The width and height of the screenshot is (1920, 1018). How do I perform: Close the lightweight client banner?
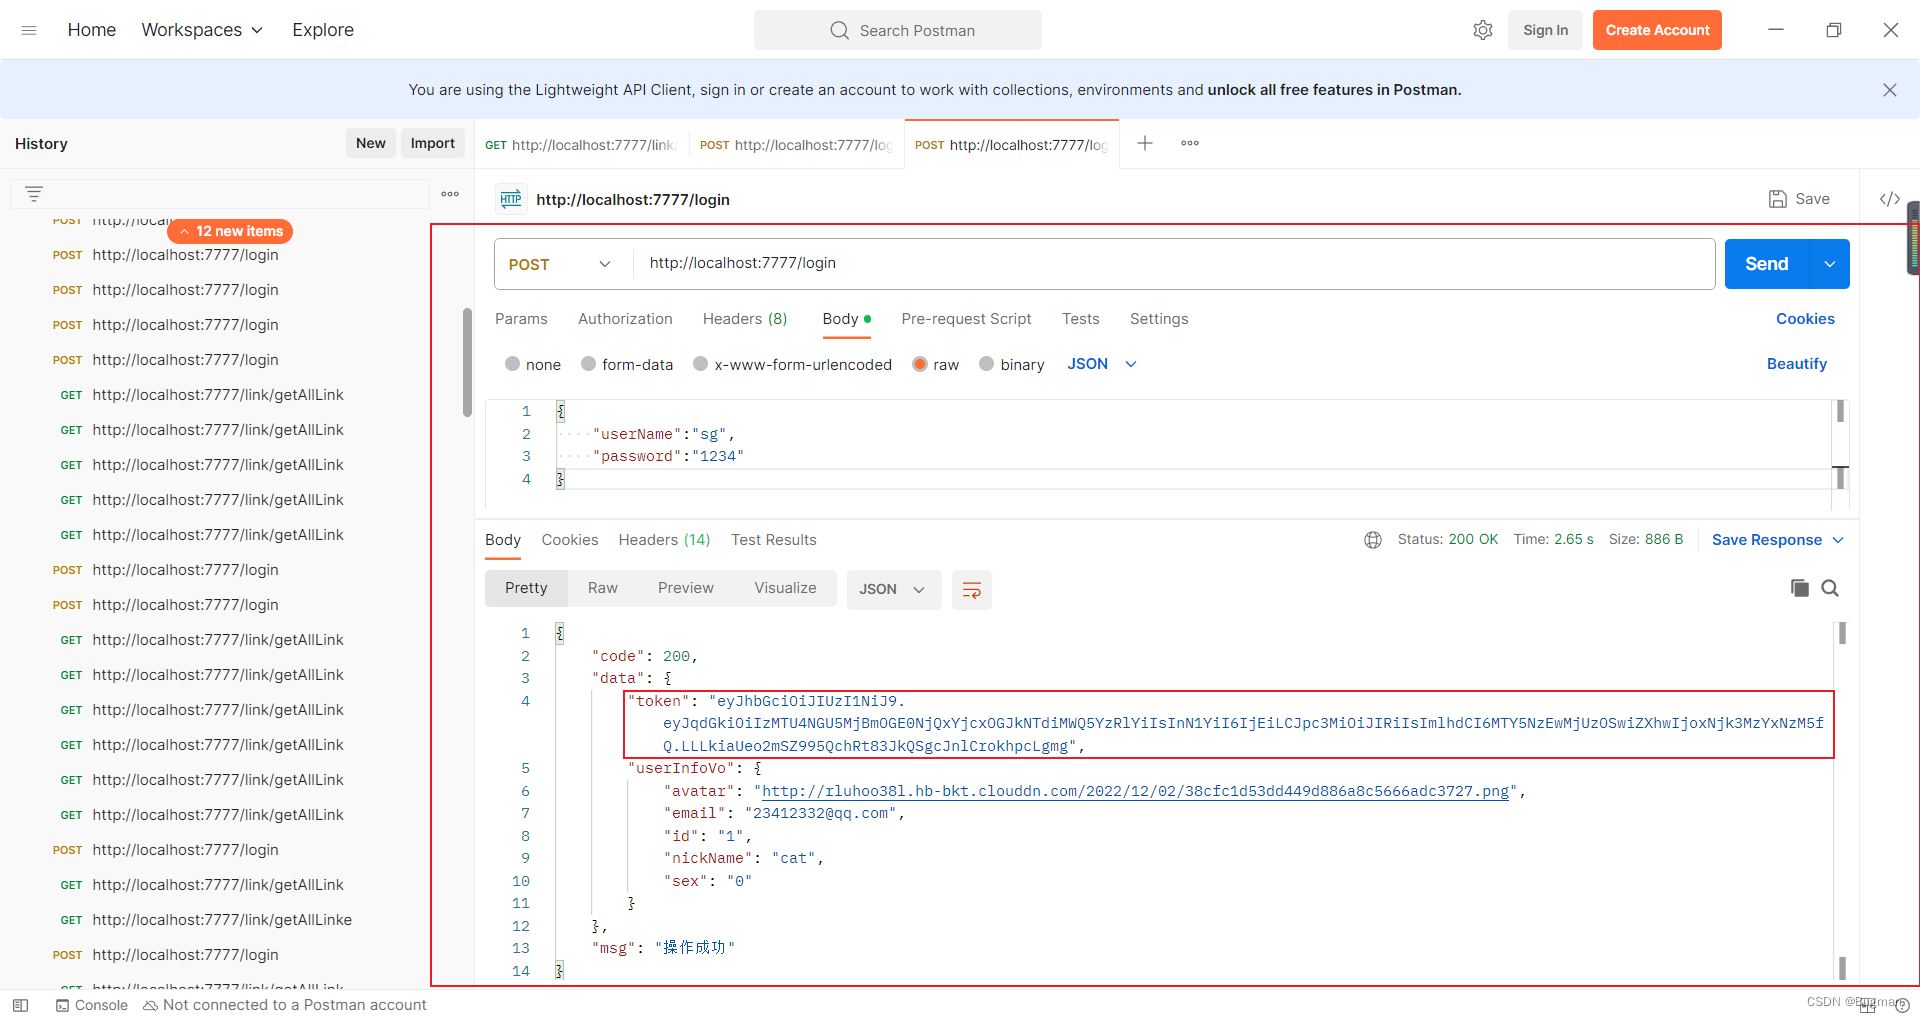(x=1889, y=90)
